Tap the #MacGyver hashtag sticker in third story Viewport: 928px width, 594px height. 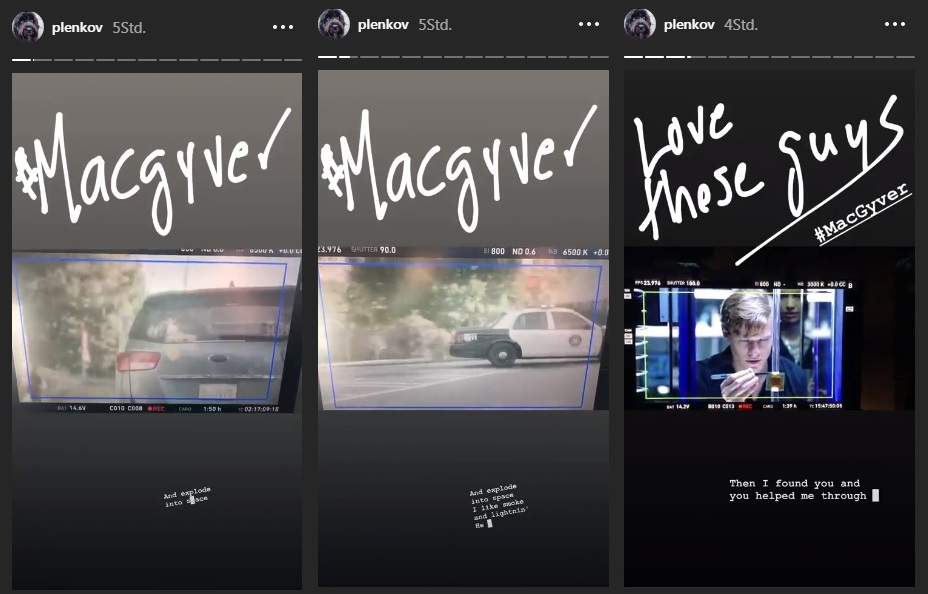coord(861,213)
